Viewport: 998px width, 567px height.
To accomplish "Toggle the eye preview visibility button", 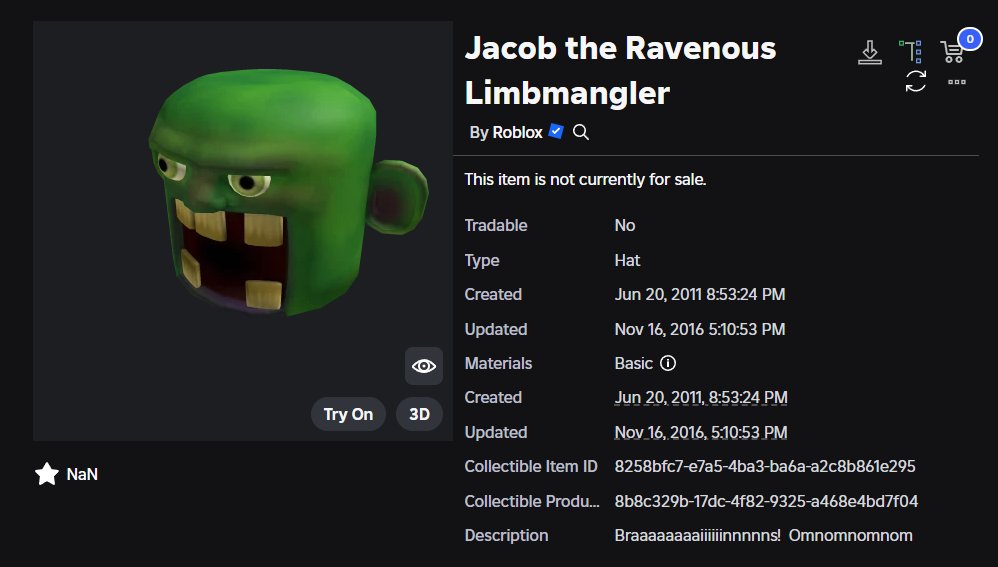I will click(x=424, y=366).
